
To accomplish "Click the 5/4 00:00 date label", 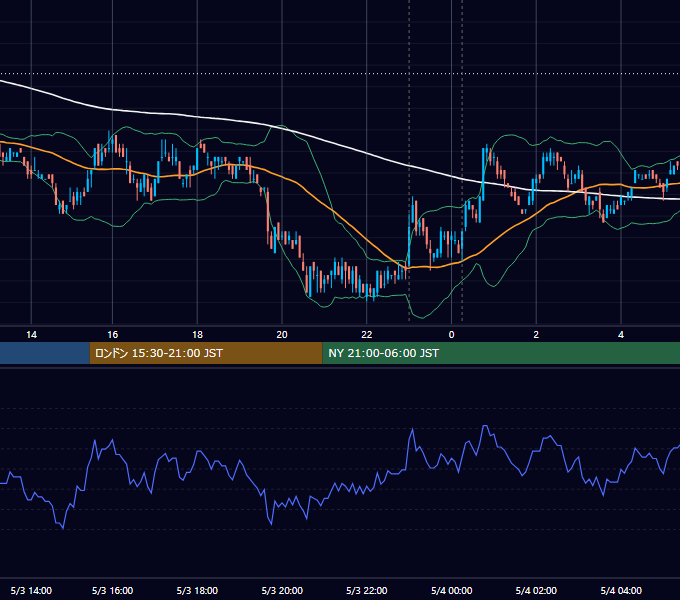I will [451, 590].
